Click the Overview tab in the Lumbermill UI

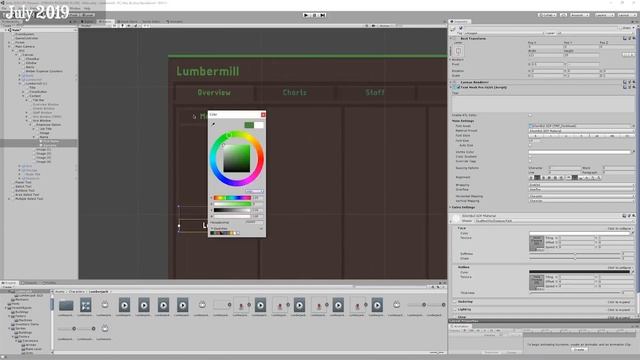point(214,93)
